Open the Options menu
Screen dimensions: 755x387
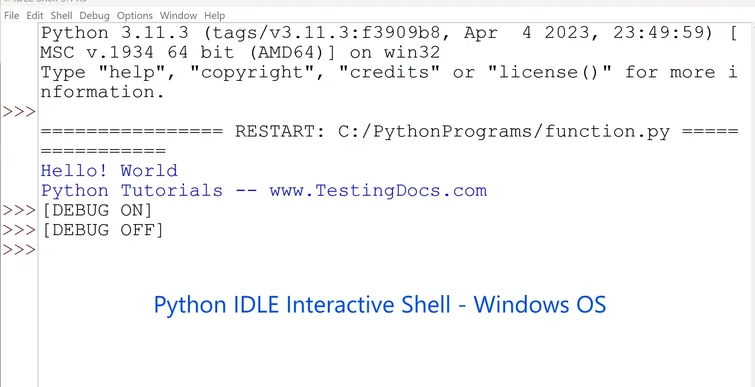tap(135, 15)
